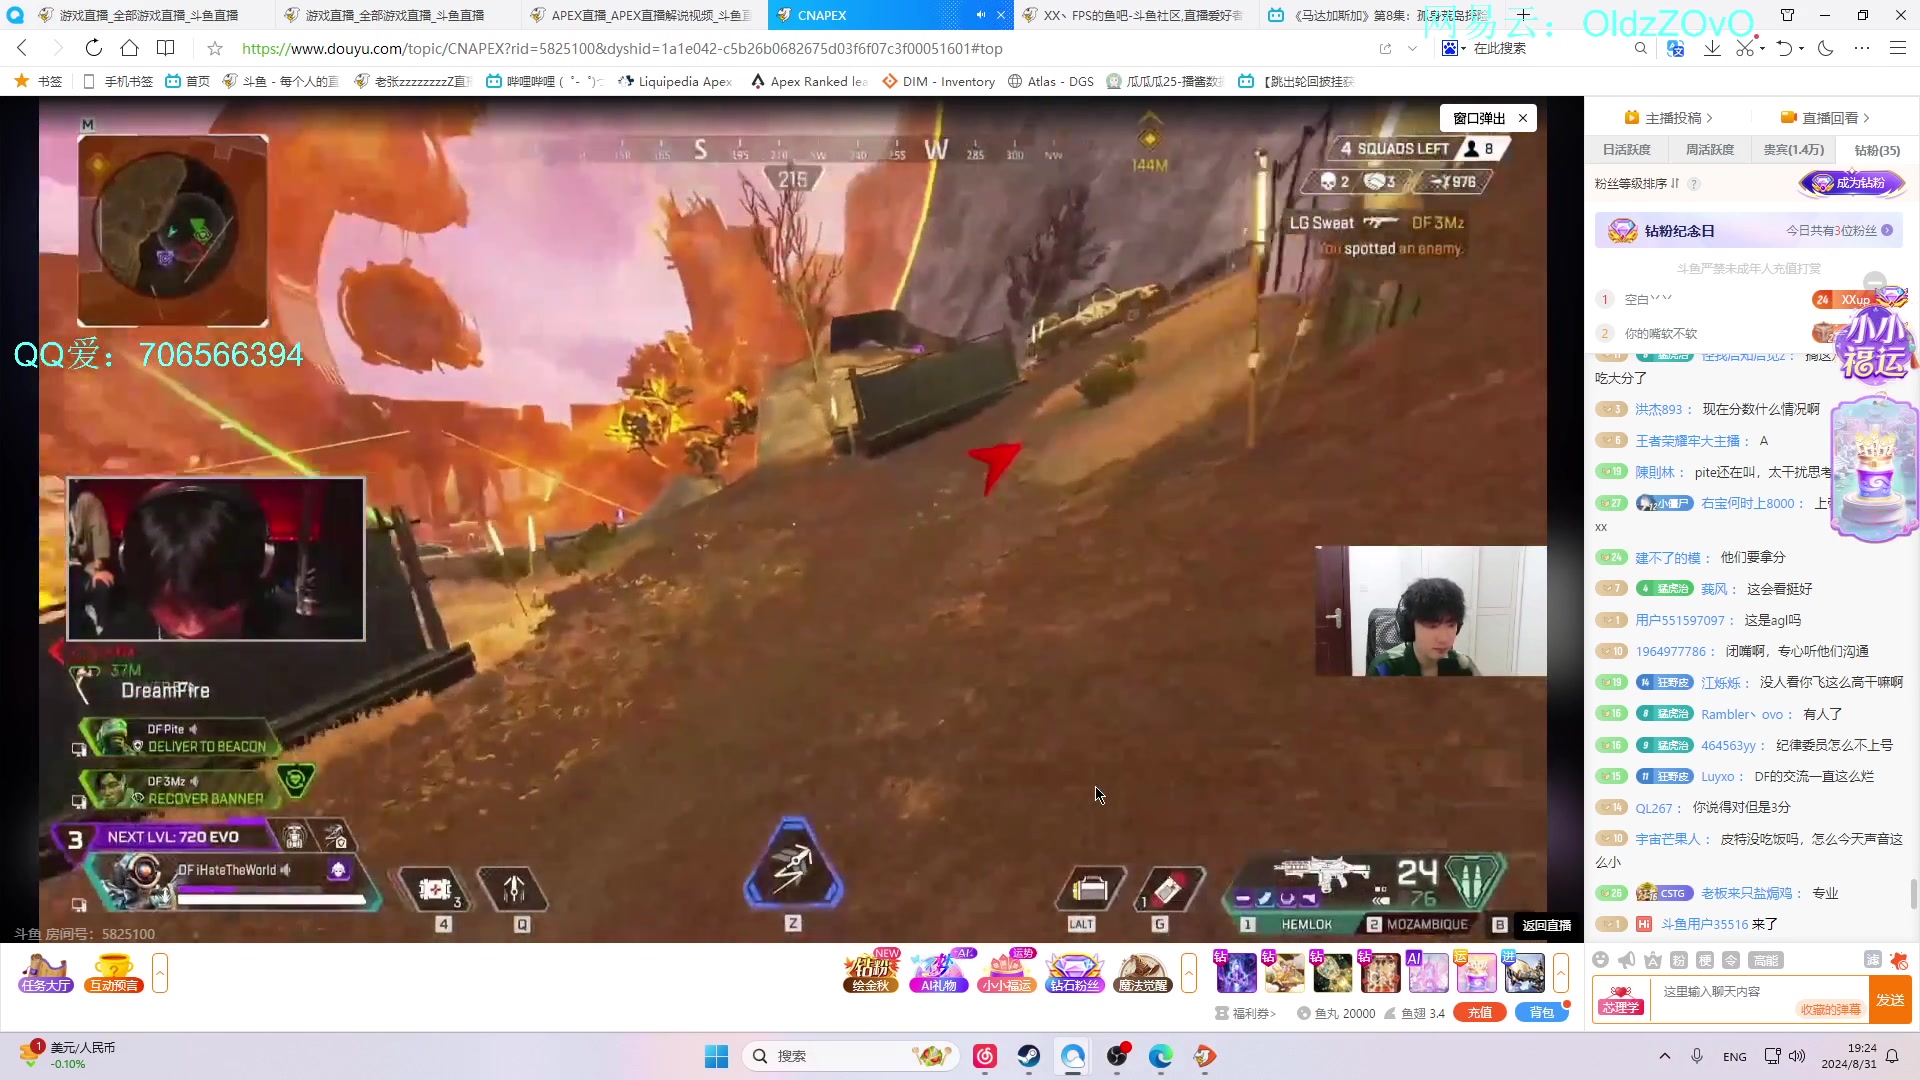Open the downloads arrow icon
Viewport: 1920px width, 1080px height.
pos(1712,48)
